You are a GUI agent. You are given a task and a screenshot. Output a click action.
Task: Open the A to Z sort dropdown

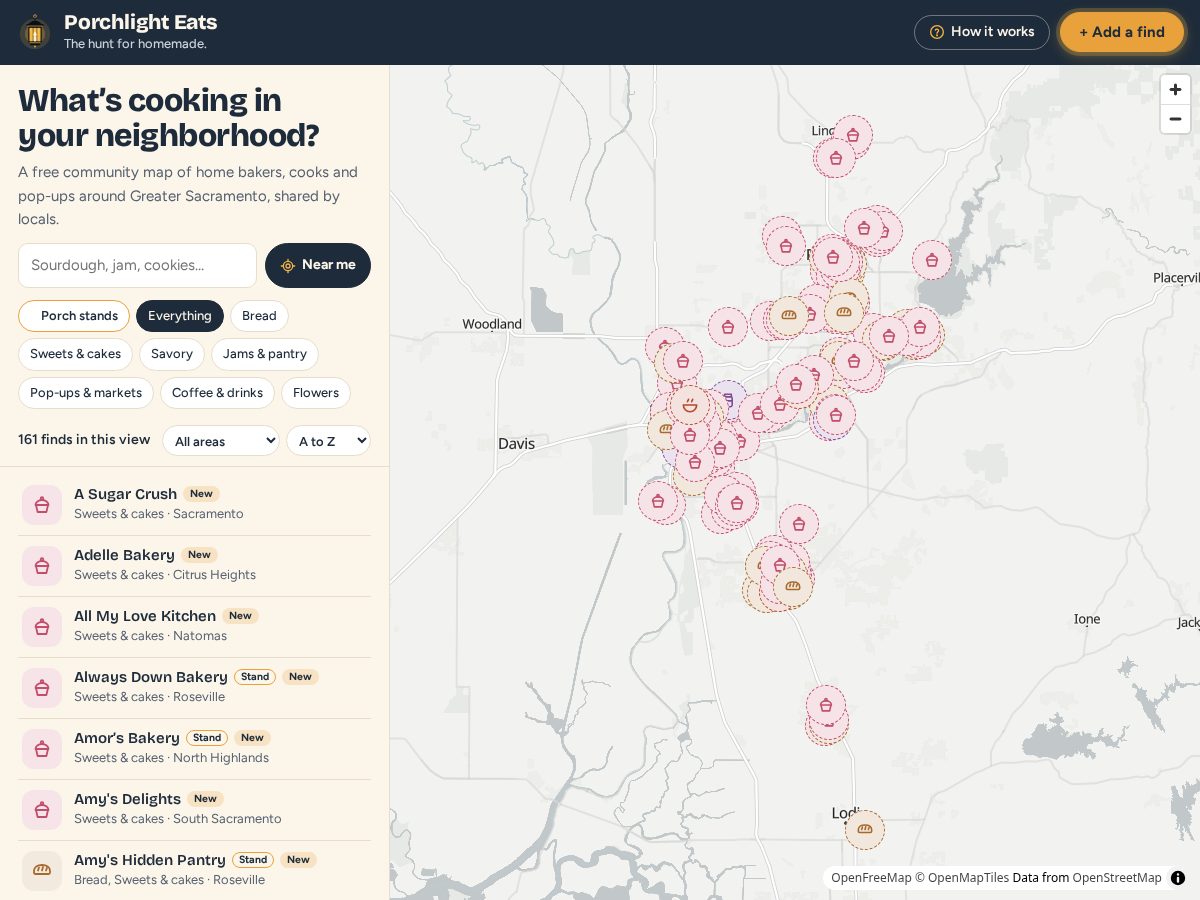pos(328,441)
